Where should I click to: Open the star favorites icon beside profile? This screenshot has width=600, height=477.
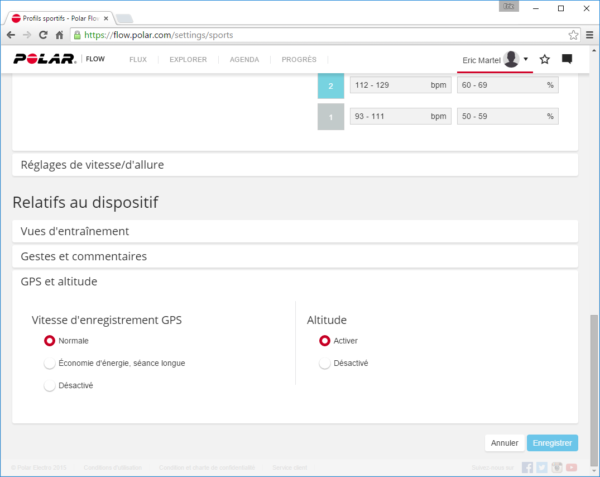point(544,60)
